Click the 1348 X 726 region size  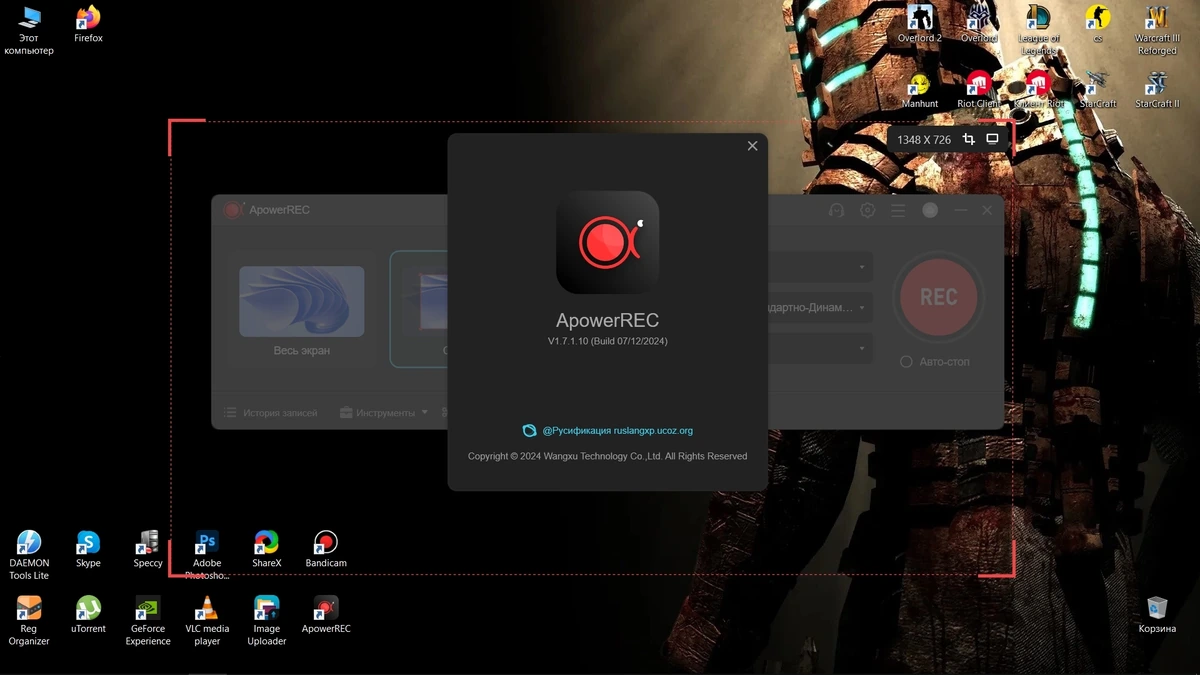click(924, 140)
